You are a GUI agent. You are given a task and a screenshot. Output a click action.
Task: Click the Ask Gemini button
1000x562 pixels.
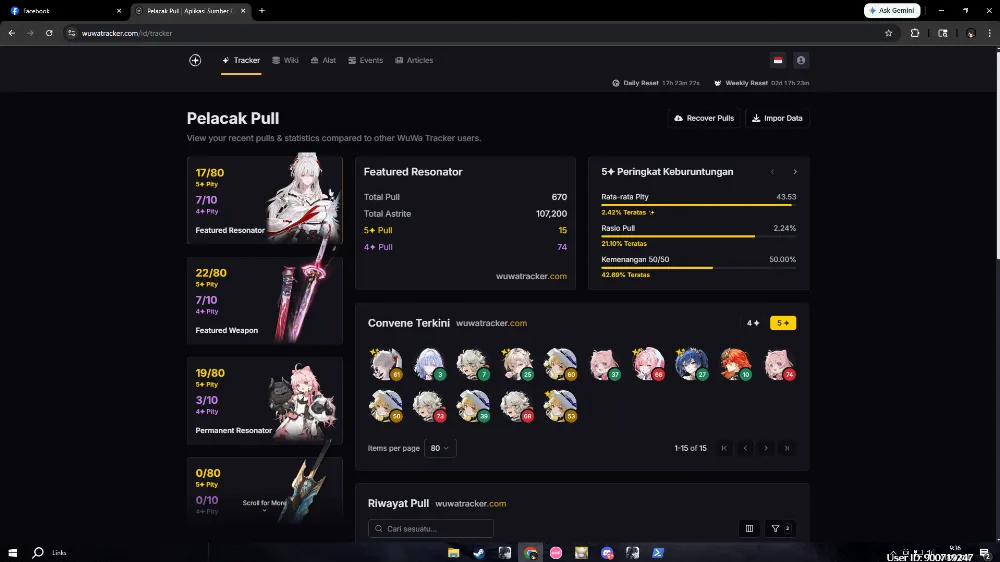tap(892, 11)
